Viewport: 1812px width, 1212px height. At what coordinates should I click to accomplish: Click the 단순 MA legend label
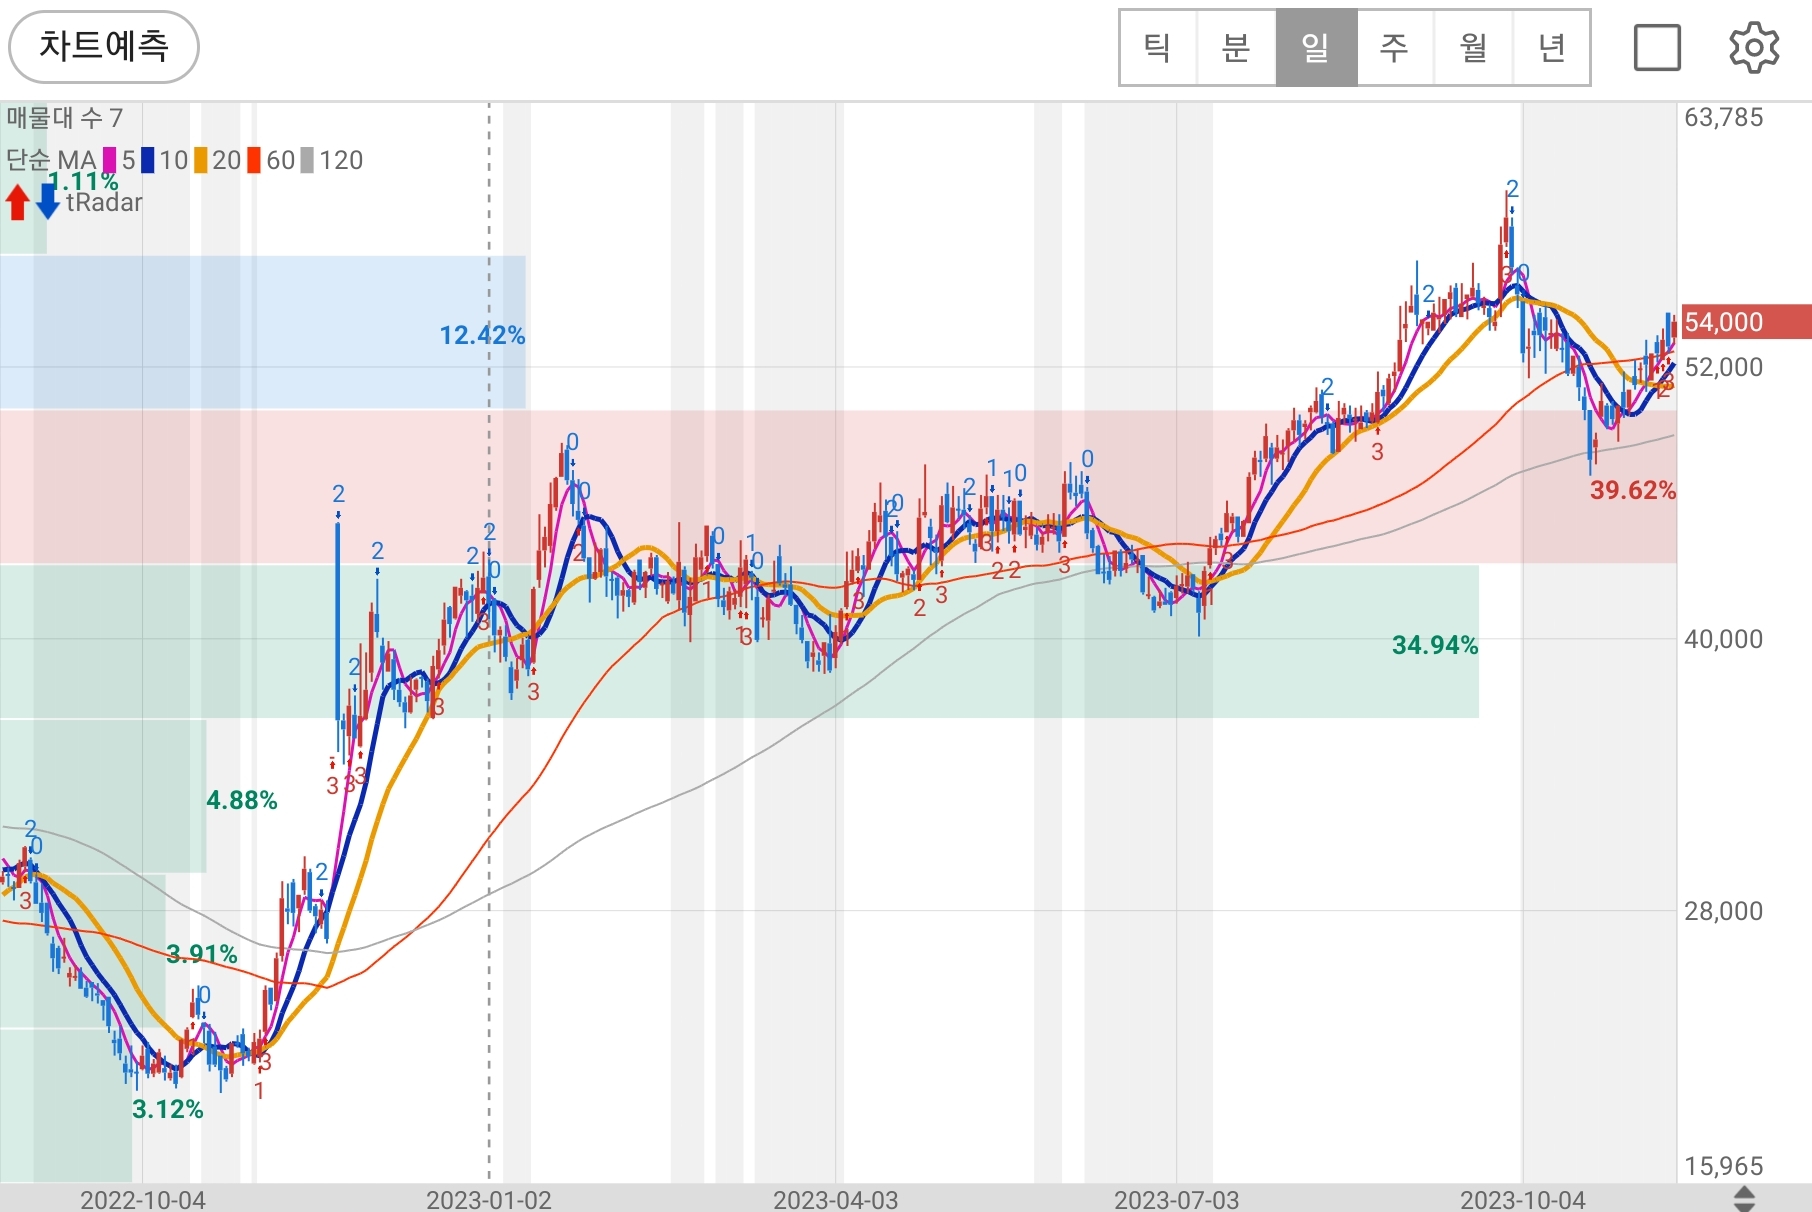point(51,160)
